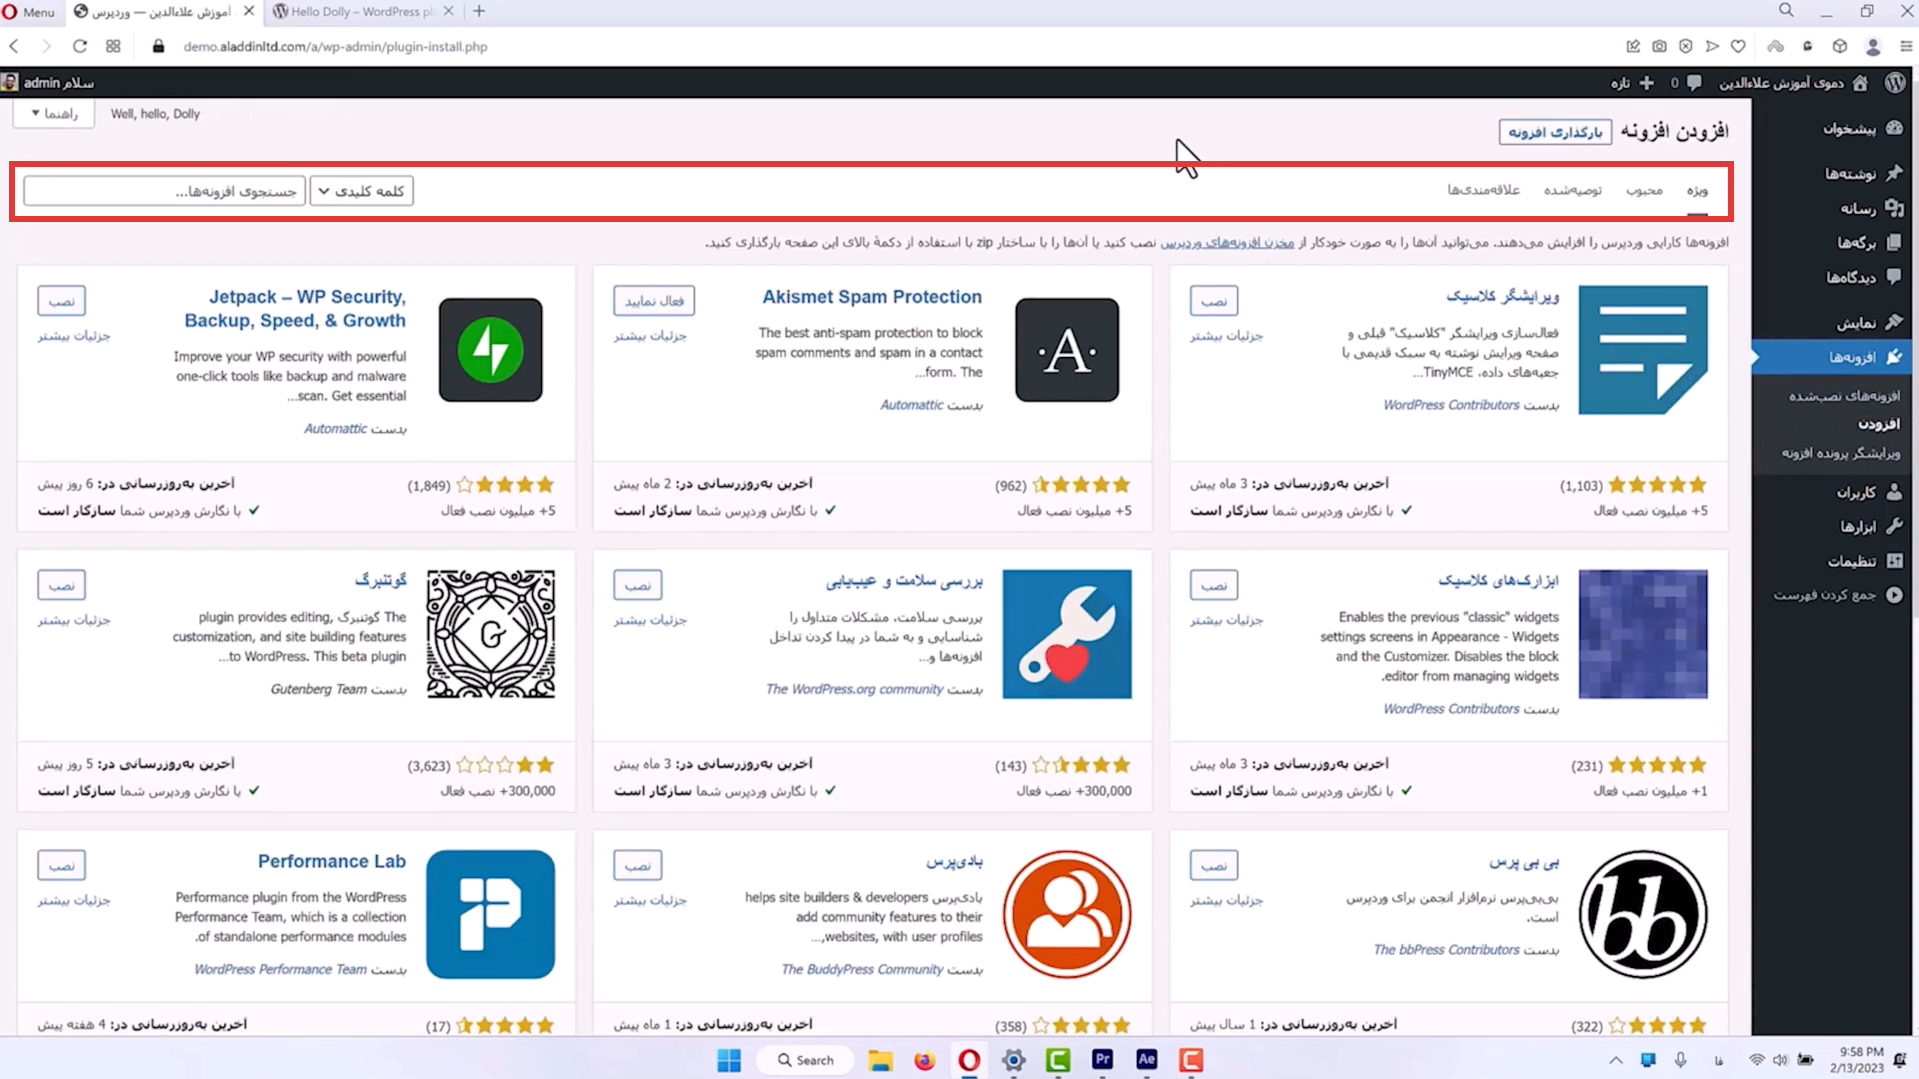Viewport: 1919px width, 1079px height.
Task: Open the Windows Start menu
Action: [x=729, y=1060]
